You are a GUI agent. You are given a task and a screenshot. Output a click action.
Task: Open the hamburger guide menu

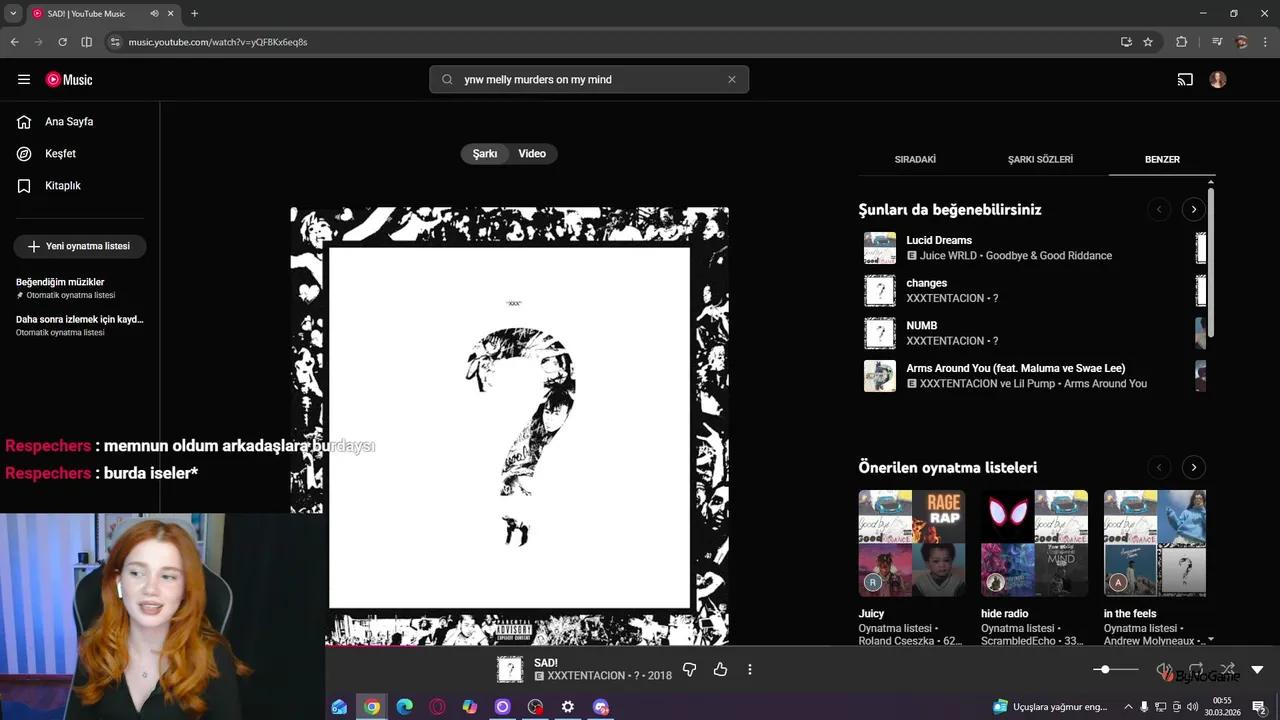point(24,80)
